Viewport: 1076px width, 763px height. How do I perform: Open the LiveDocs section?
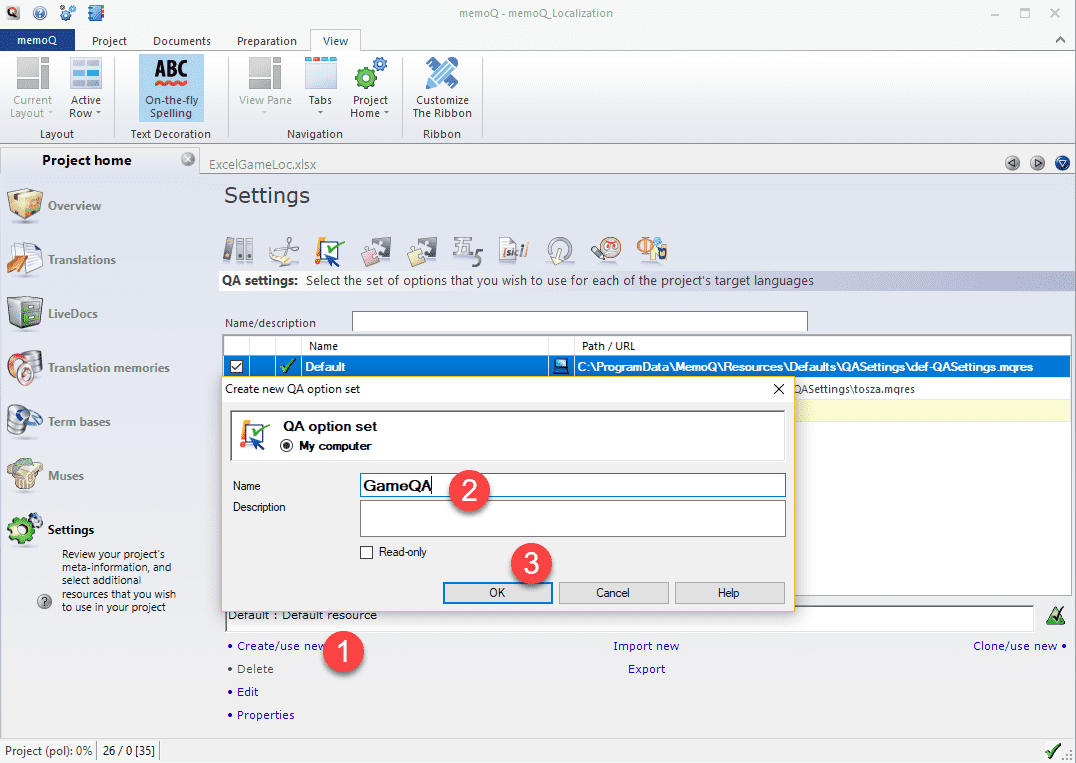coord(53,314)
